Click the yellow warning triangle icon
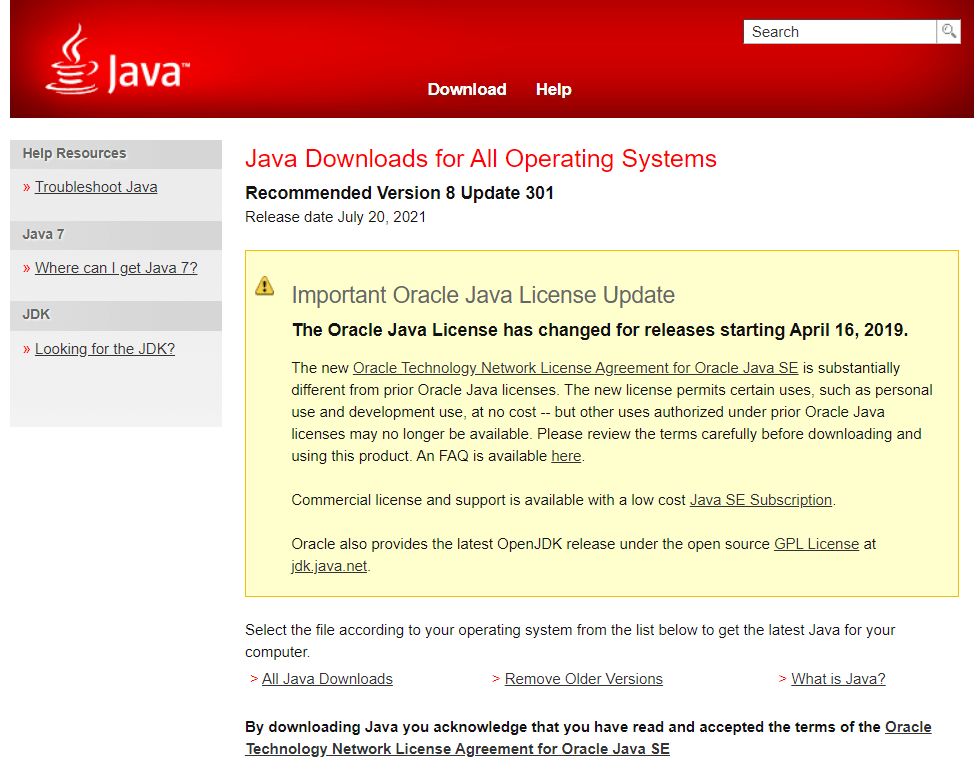 [264, 286]
